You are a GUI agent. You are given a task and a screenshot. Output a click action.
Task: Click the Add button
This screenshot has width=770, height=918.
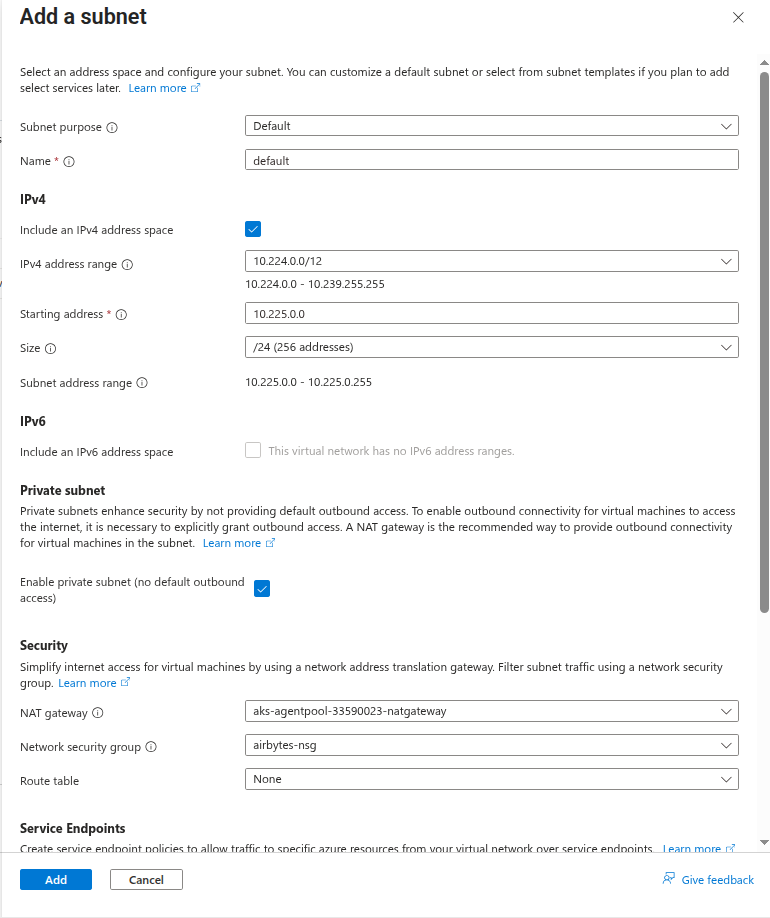[55, 879]
